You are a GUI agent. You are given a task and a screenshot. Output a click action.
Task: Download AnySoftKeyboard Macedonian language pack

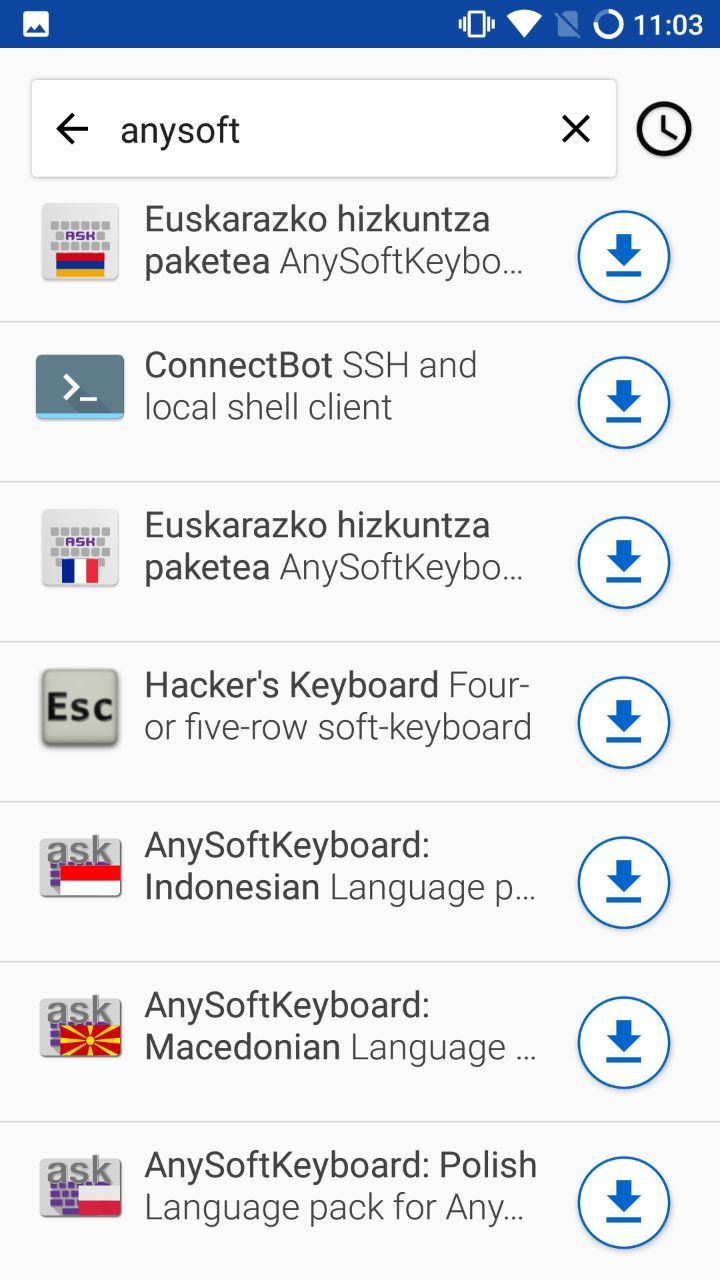point(624,1042)
